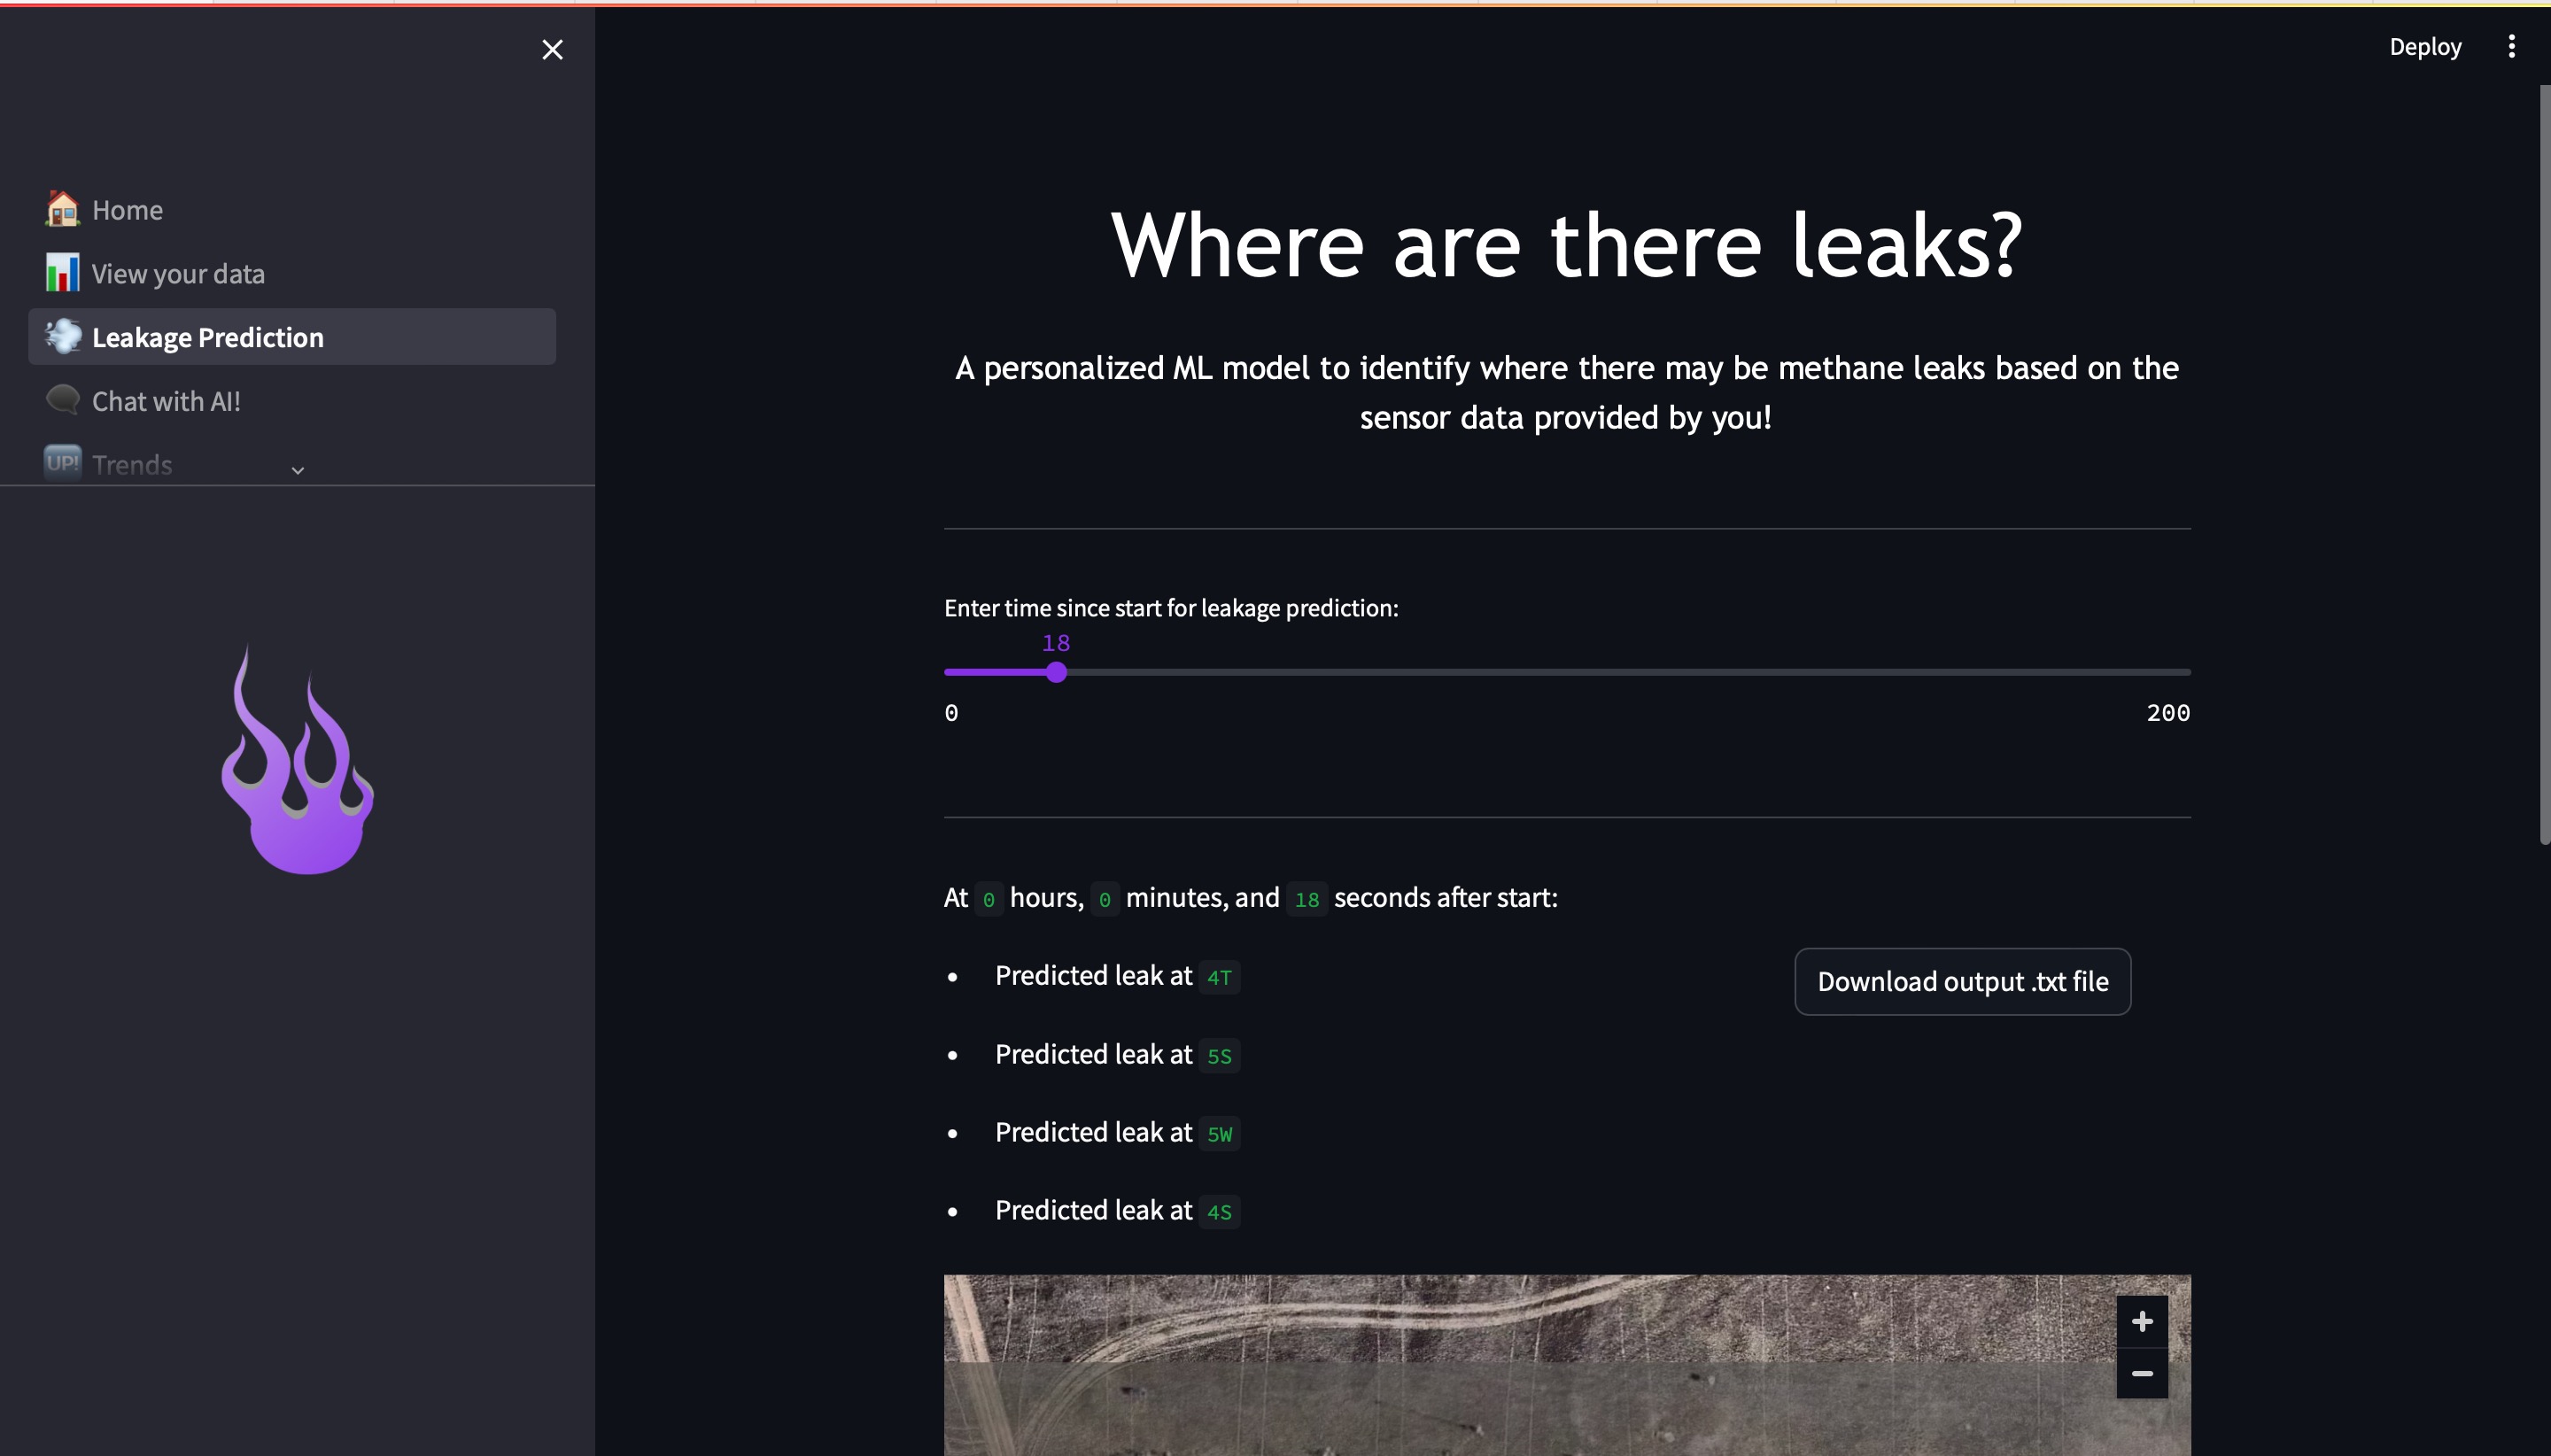Close the sidebar with the X icon
Viewport: 2551px width, 1456px height.
(552, 49)
